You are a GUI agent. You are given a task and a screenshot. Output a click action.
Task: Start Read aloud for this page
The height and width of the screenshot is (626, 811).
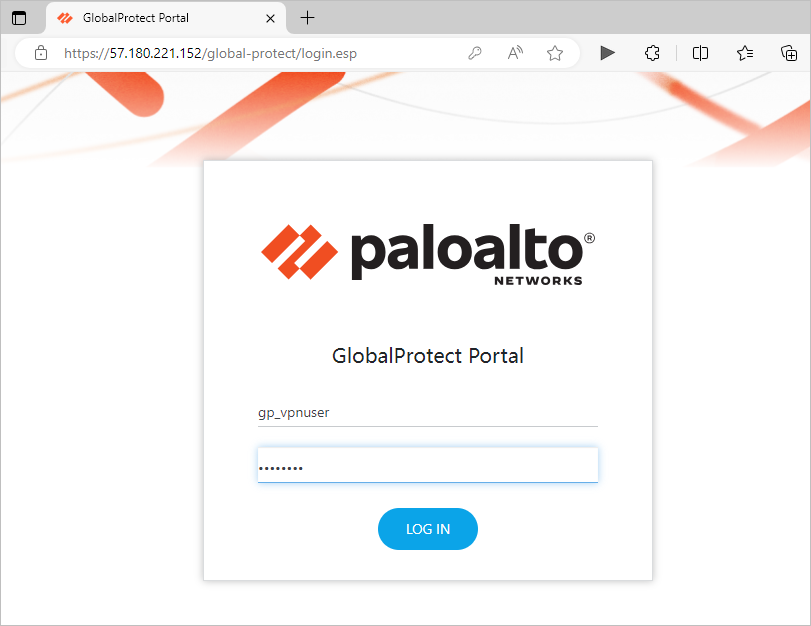pos(515,53)
